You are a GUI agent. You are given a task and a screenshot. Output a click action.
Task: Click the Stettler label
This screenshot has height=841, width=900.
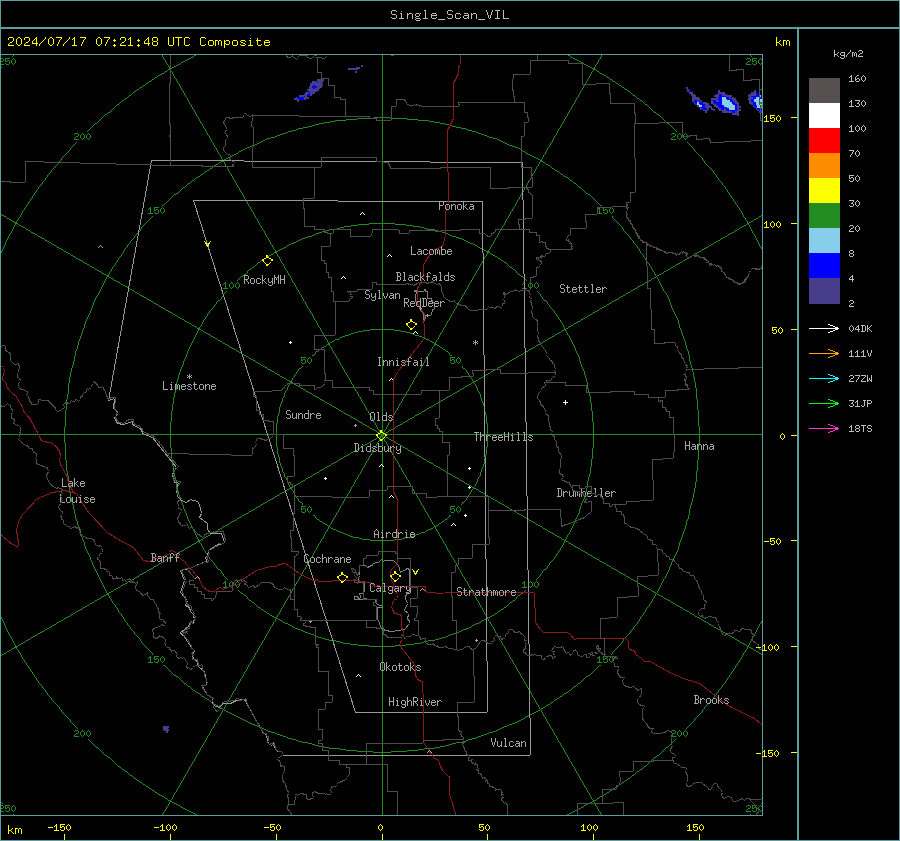click(x=583, y=289)
